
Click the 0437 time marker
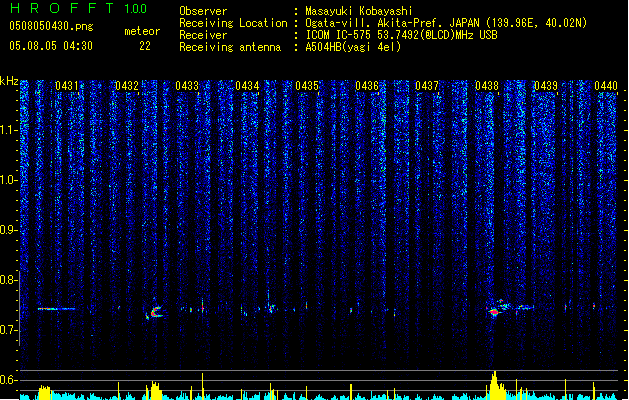pos(427,86)
